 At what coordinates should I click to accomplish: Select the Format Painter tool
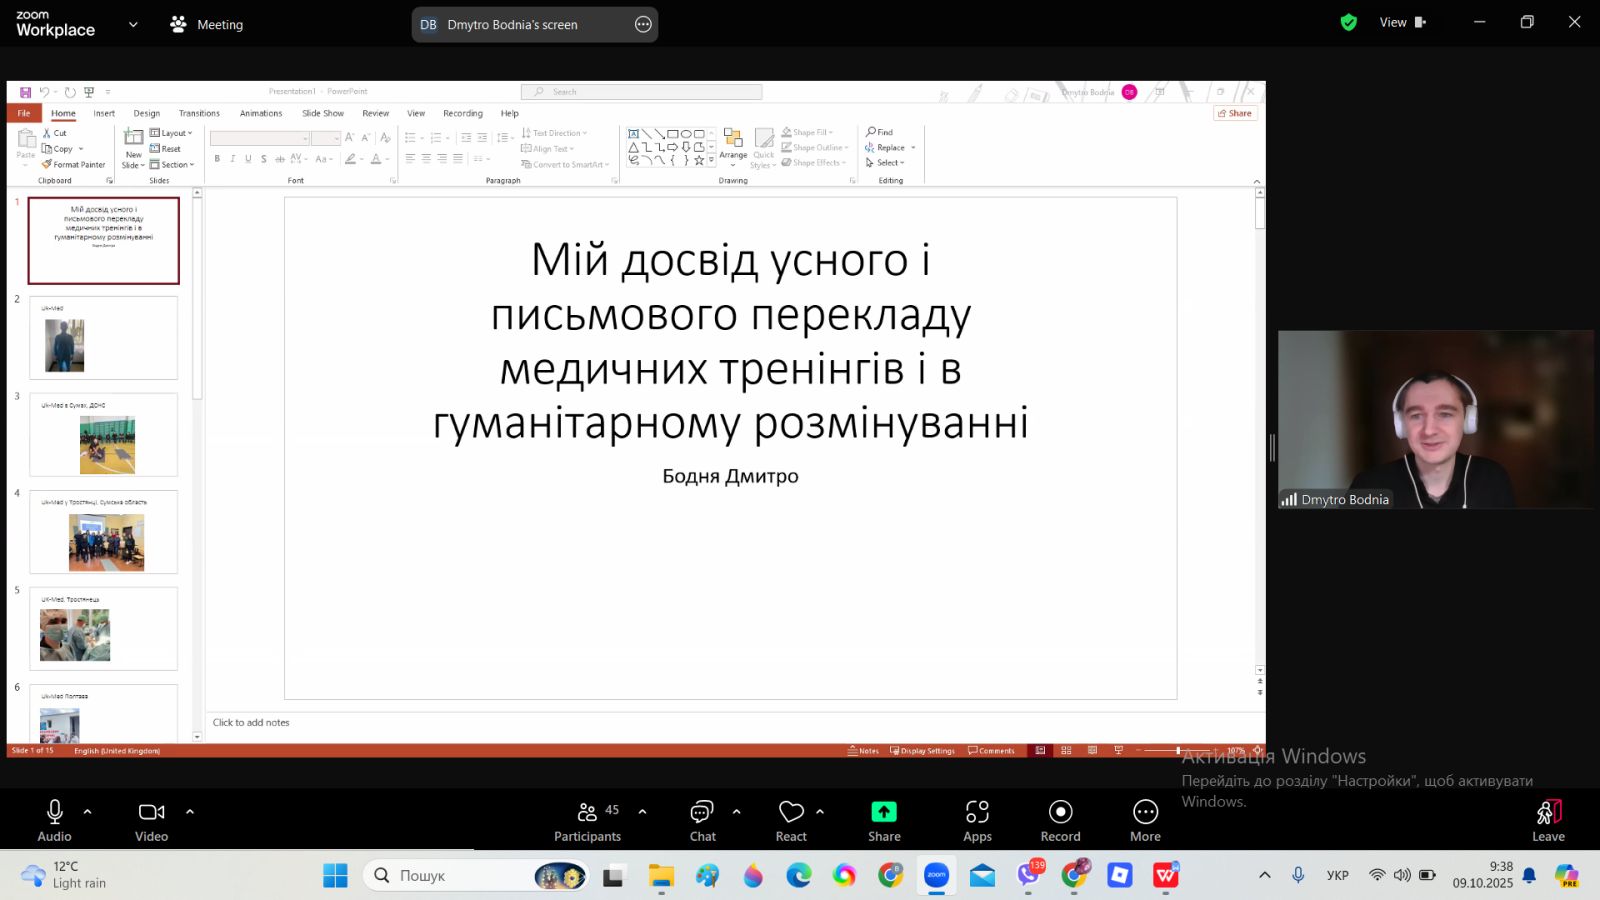(x=74, y=164)
